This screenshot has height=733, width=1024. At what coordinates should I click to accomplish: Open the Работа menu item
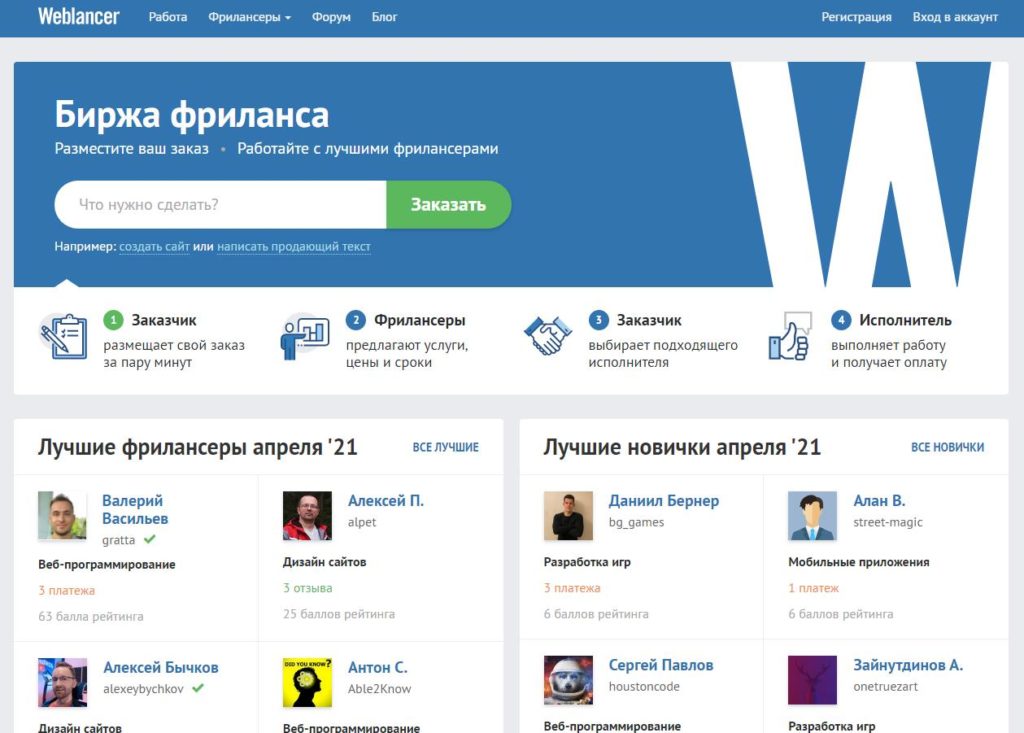tap(168, 17)
